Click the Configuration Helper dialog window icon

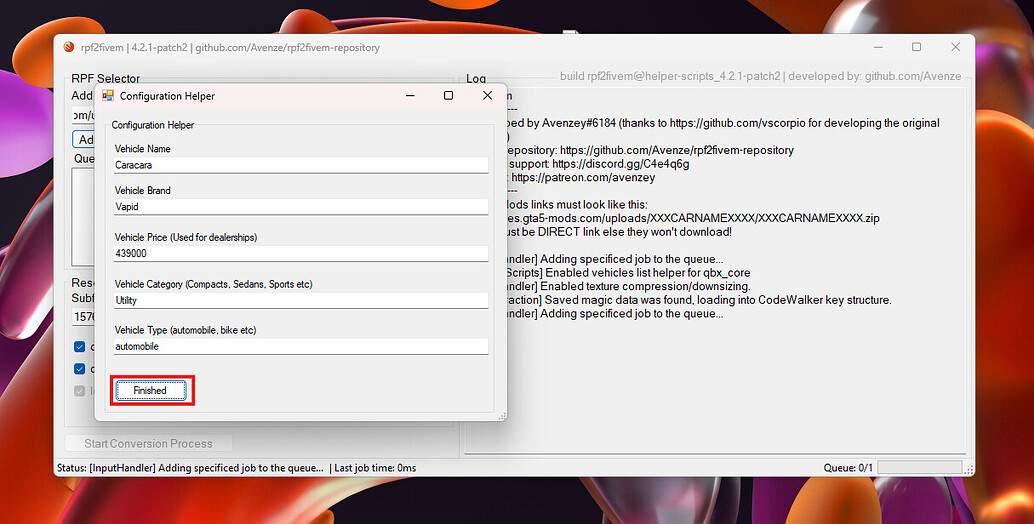pos(108,96)
